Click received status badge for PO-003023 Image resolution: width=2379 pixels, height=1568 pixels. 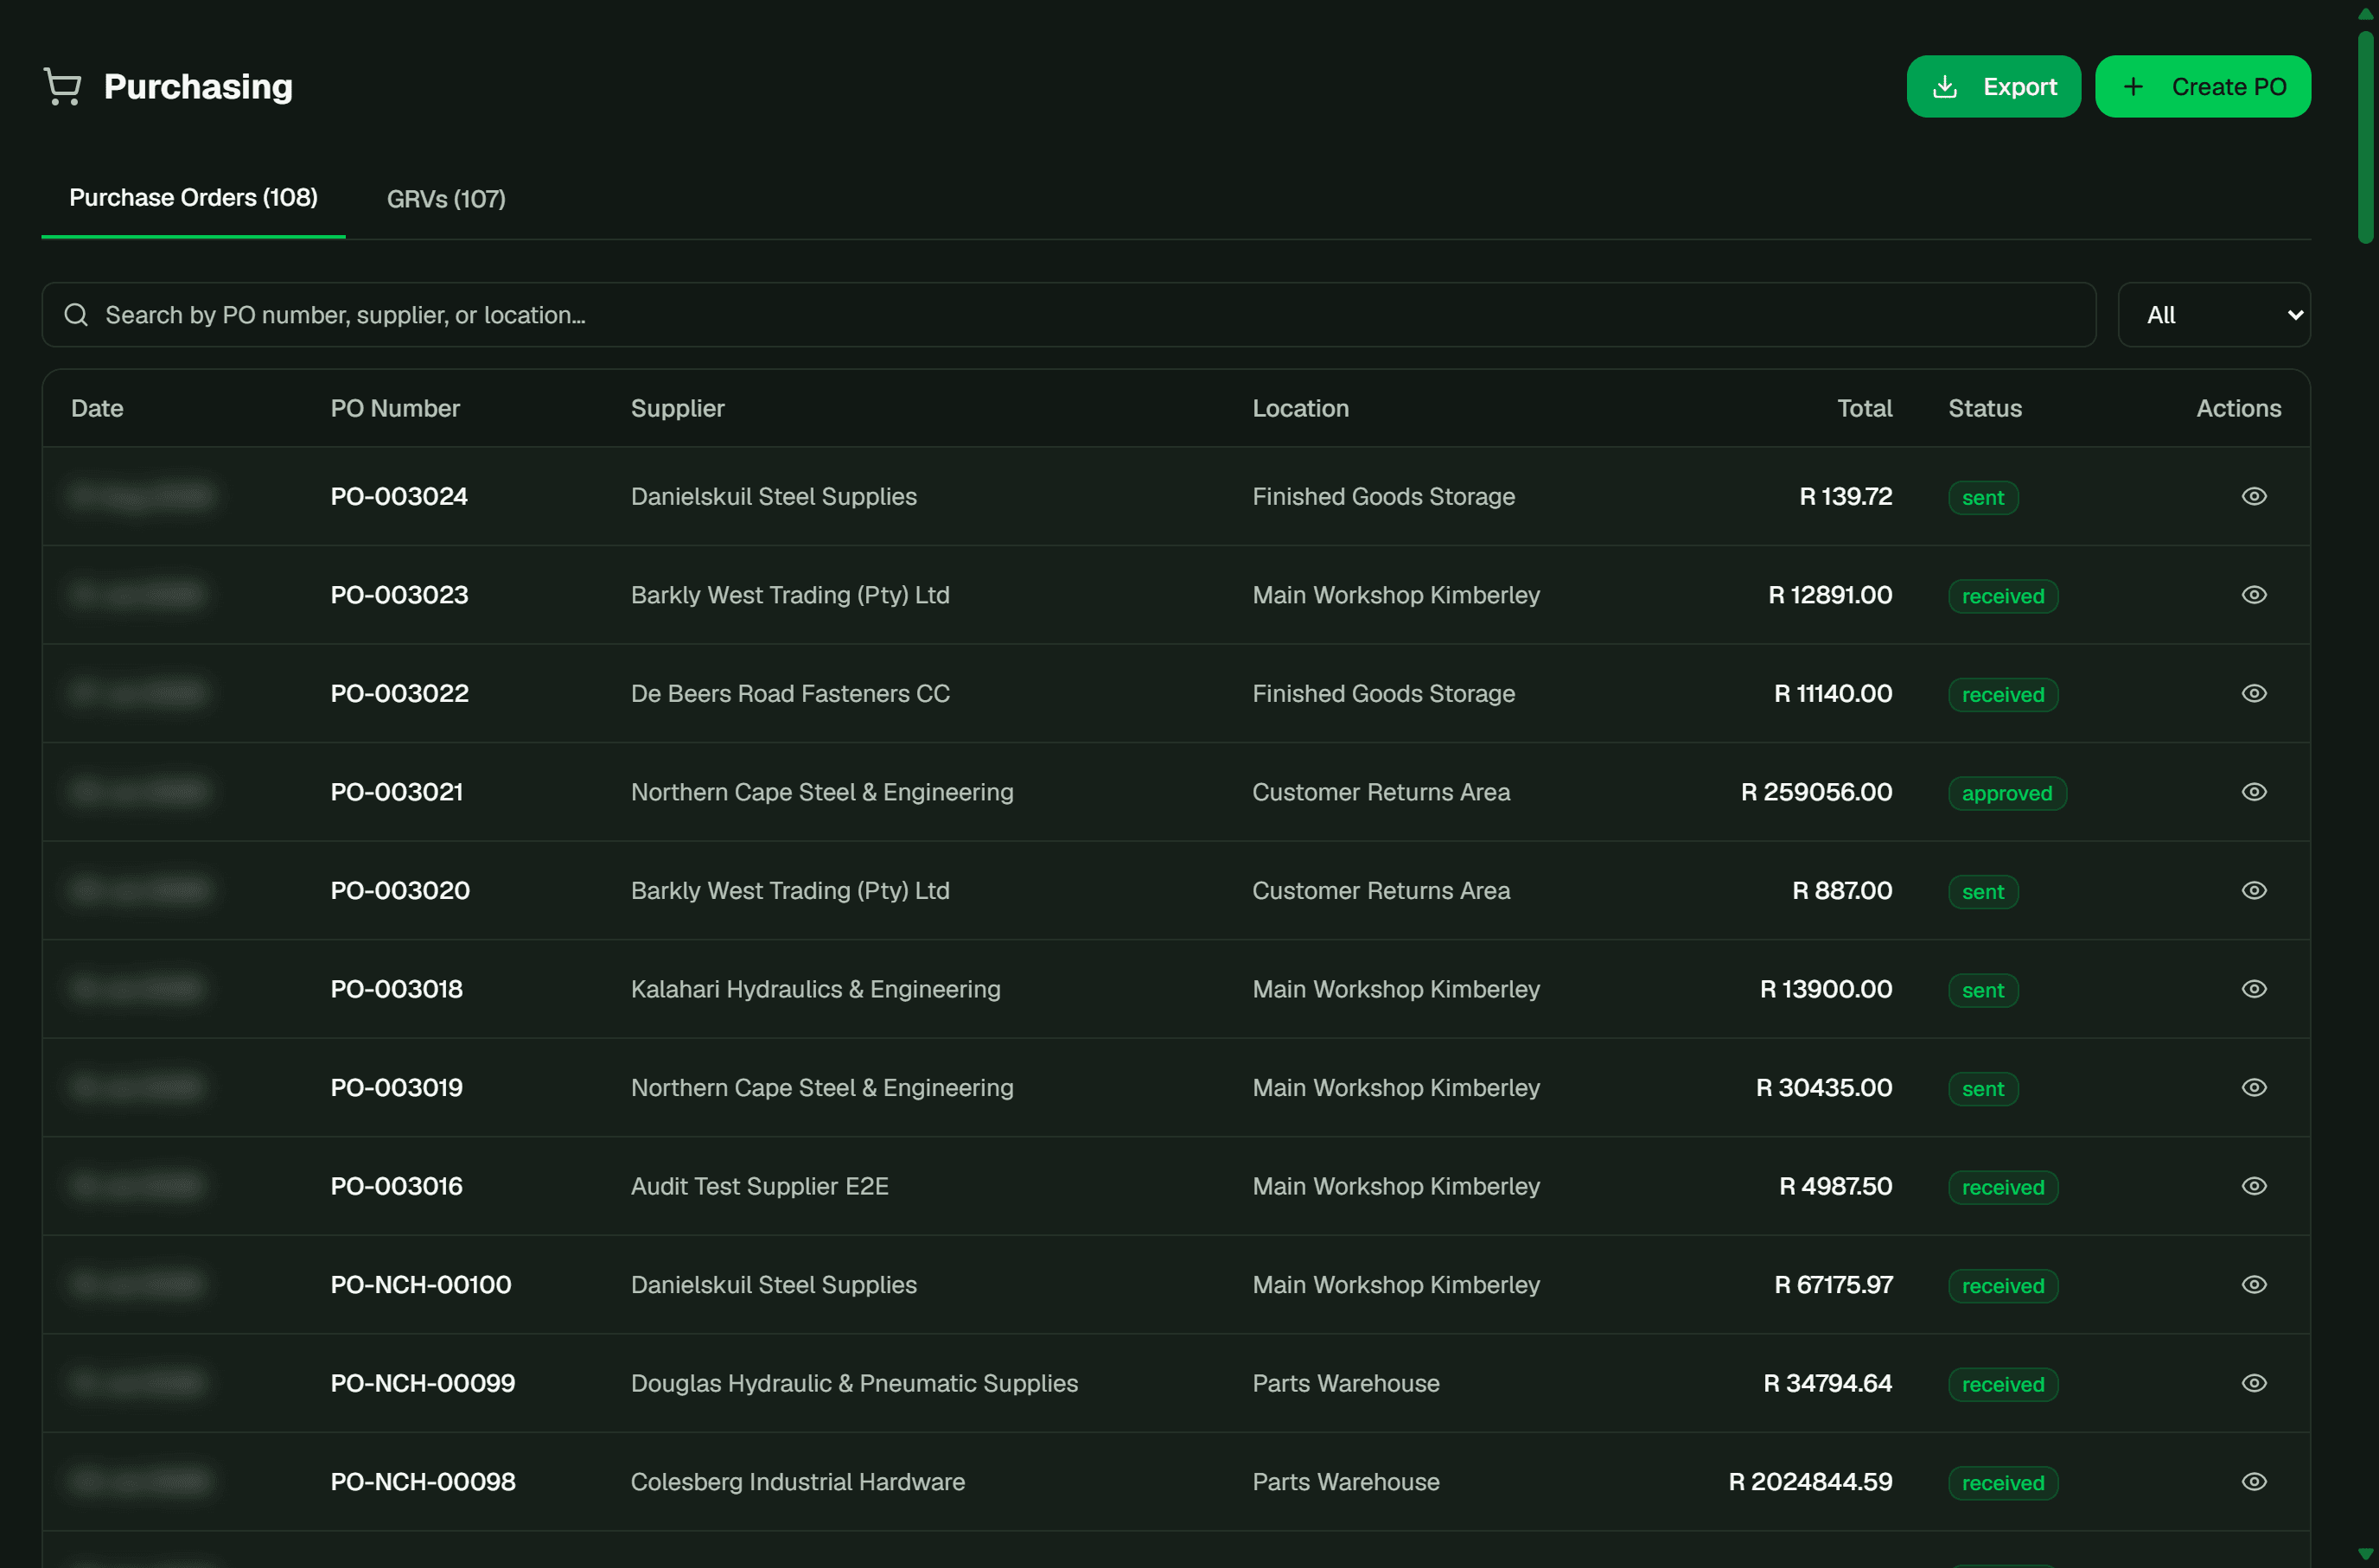pyautogui.click(x=2002, y=596)
